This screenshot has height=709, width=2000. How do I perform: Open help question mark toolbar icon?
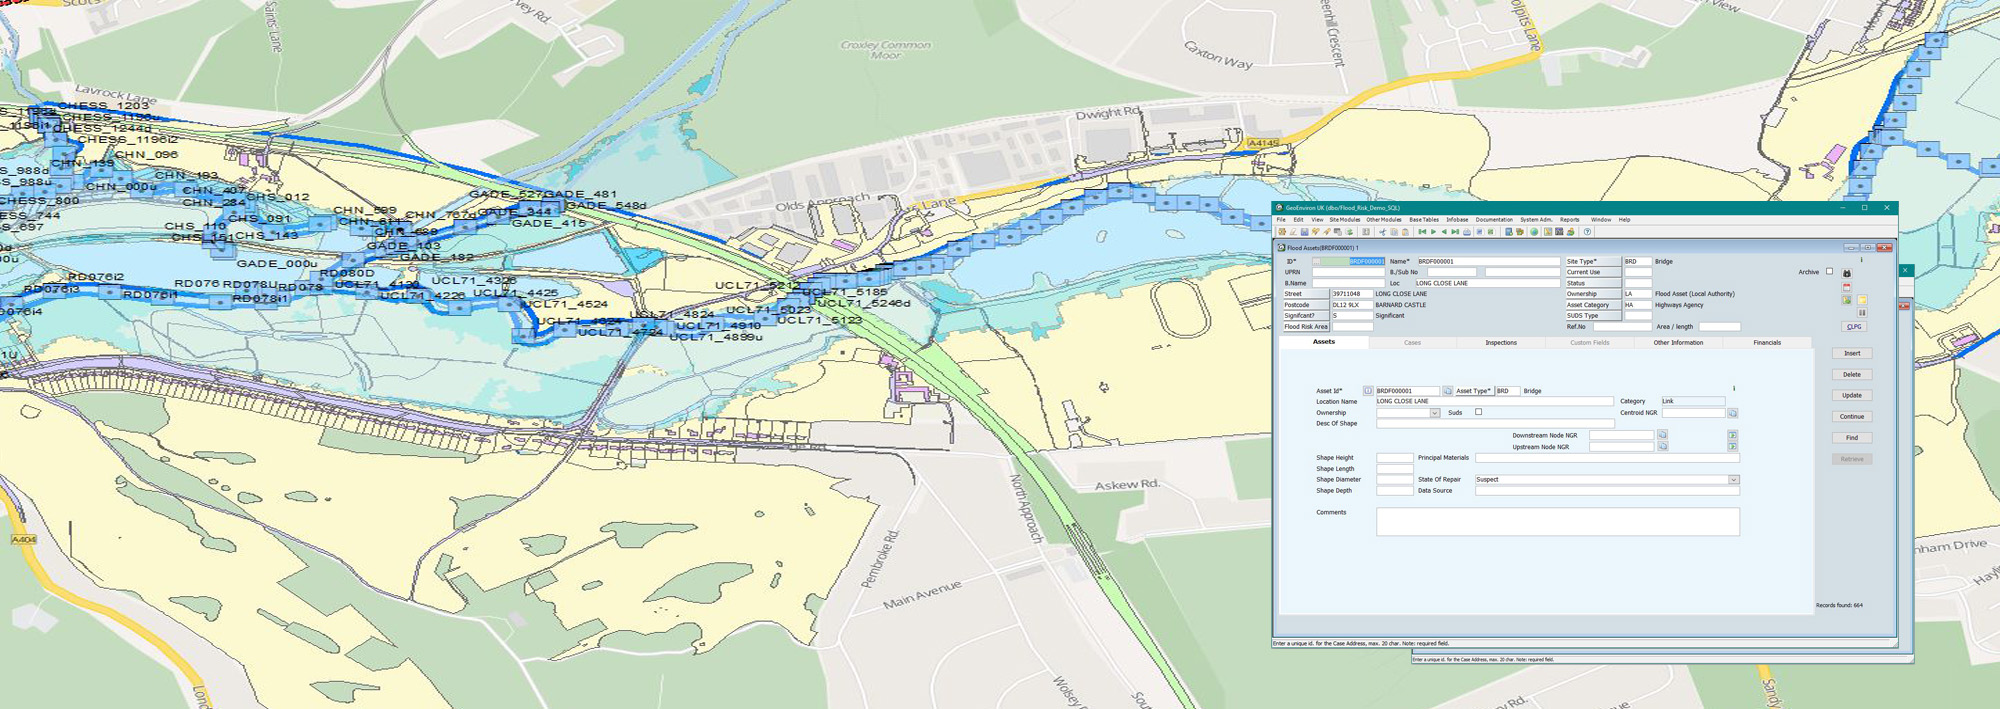click(1587, 232)
